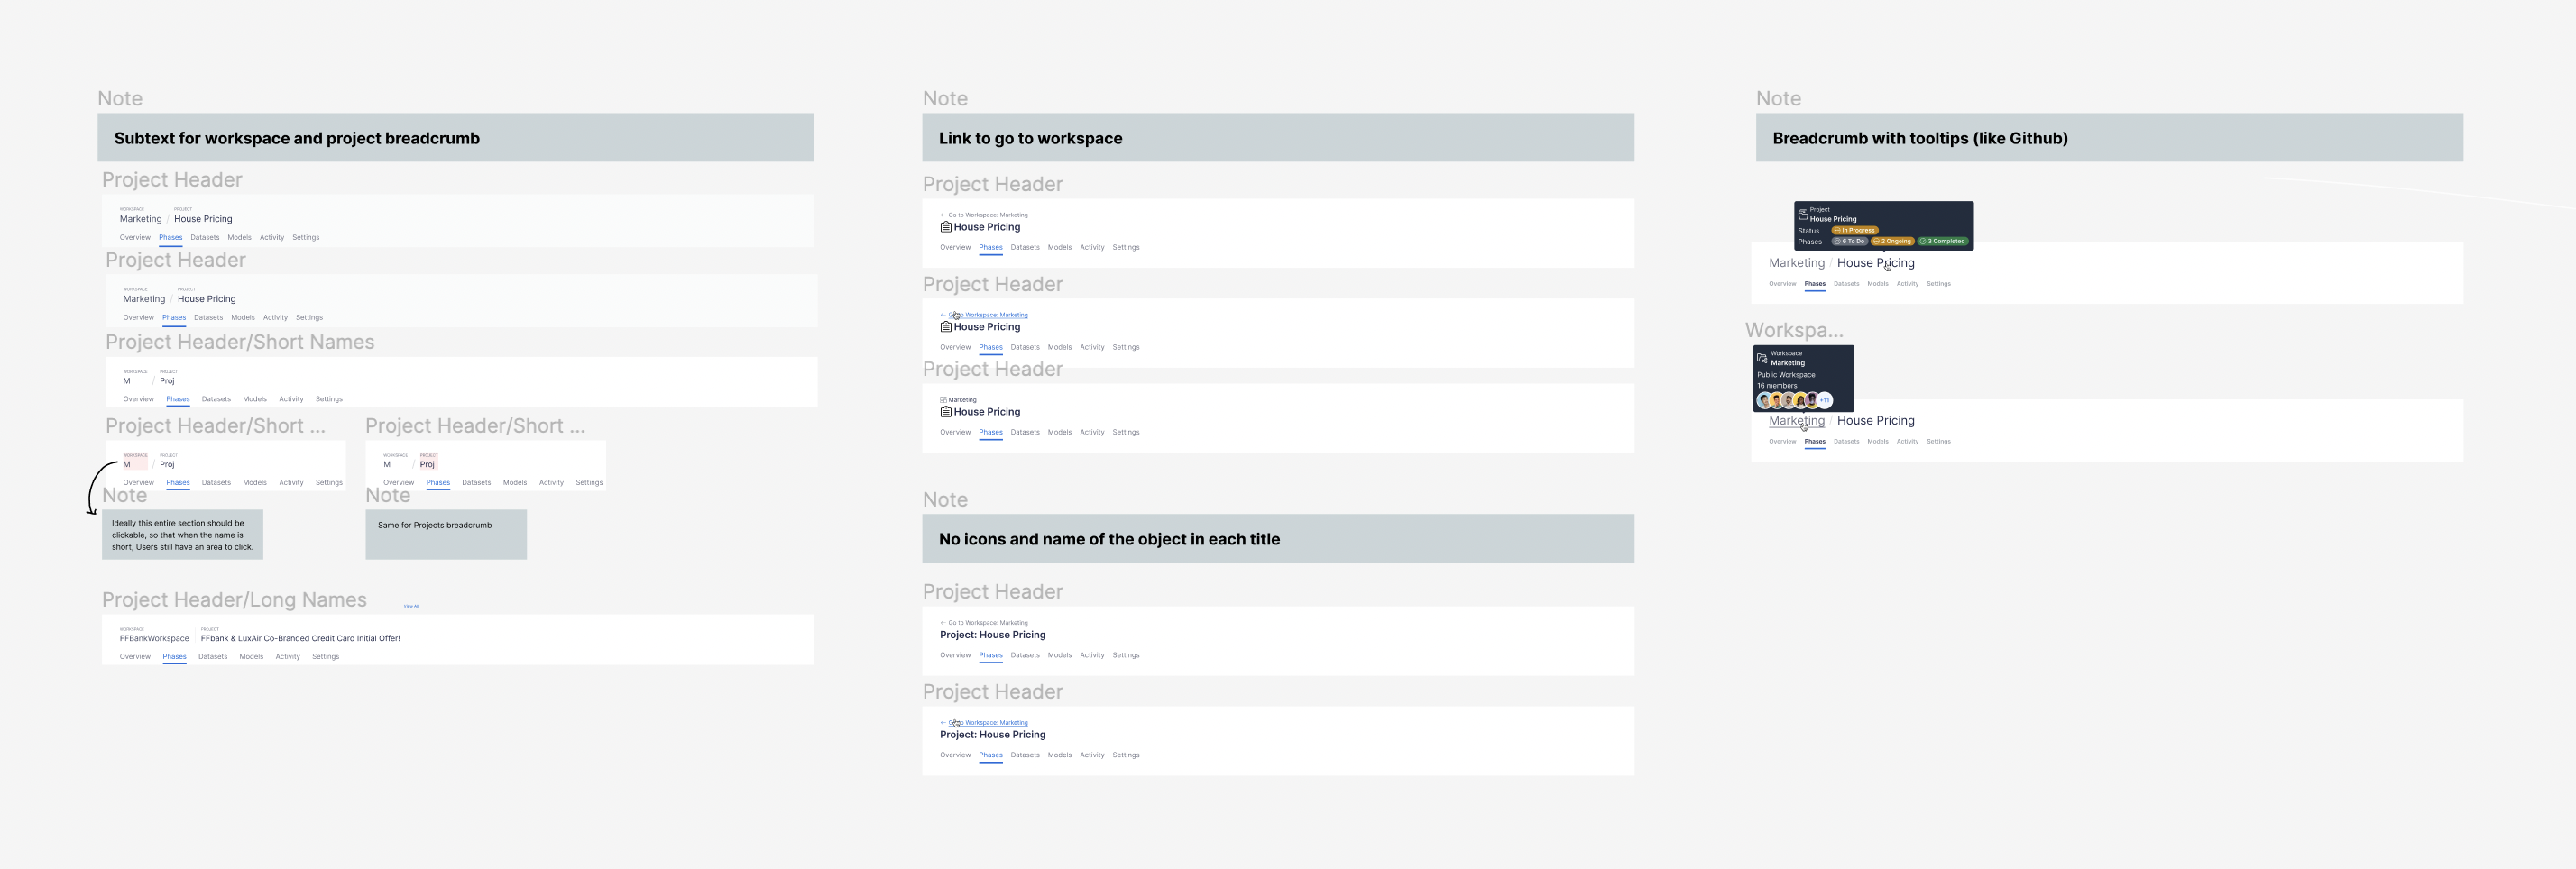Select the 'Breadcrumb with tooltips (like Github)' note
The height and width of the screenshot is (869, 2576).
pos(2109,138)
